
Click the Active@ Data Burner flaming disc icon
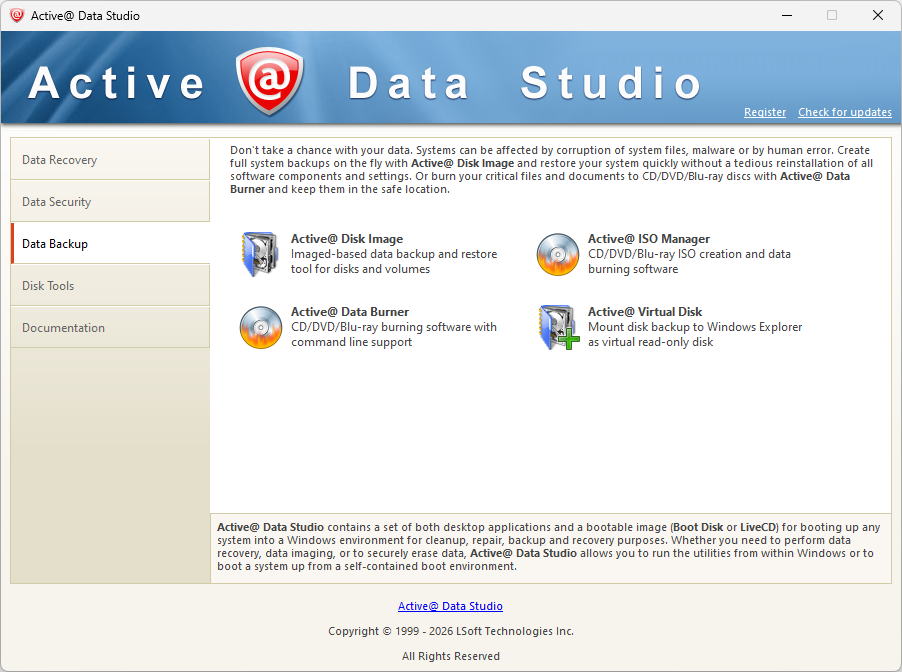pos(261,327)
